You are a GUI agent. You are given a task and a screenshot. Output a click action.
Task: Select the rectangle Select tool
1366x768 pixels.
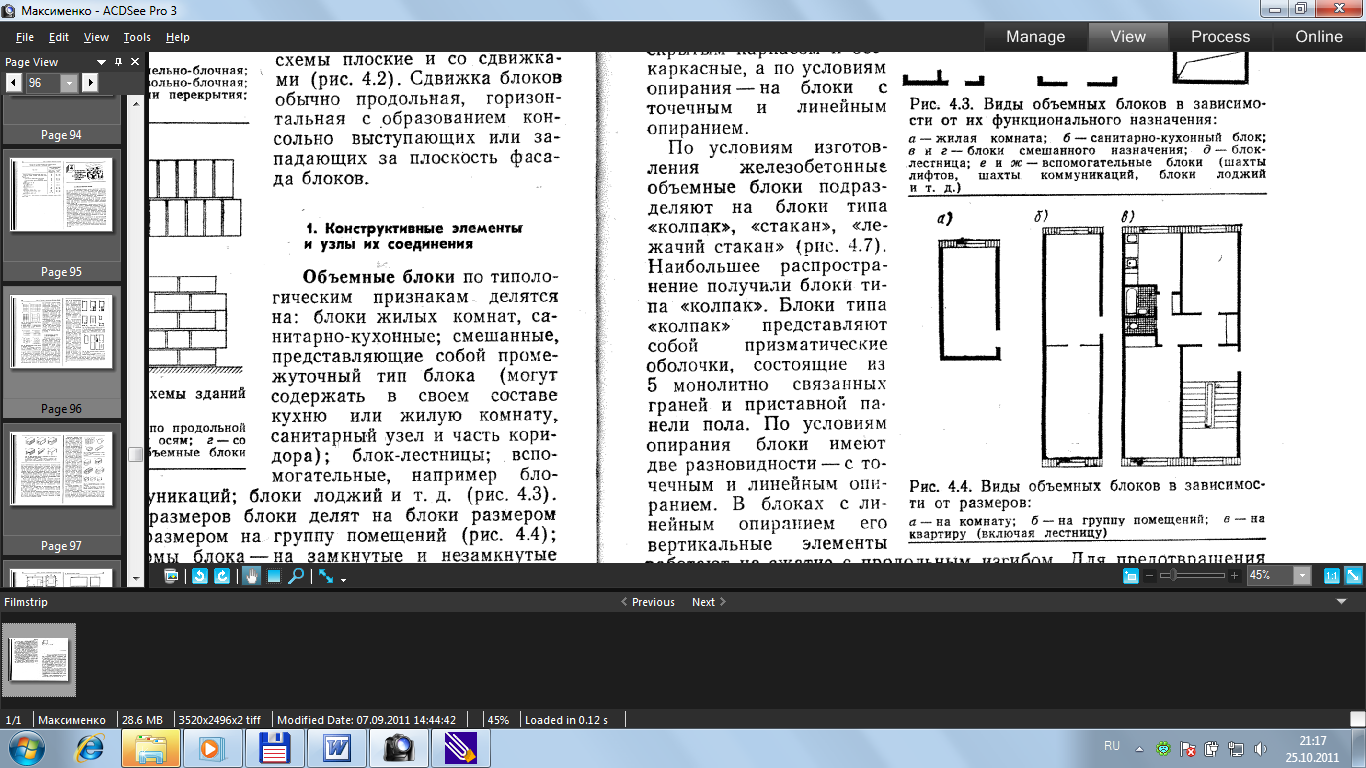(x=273, y=576)
